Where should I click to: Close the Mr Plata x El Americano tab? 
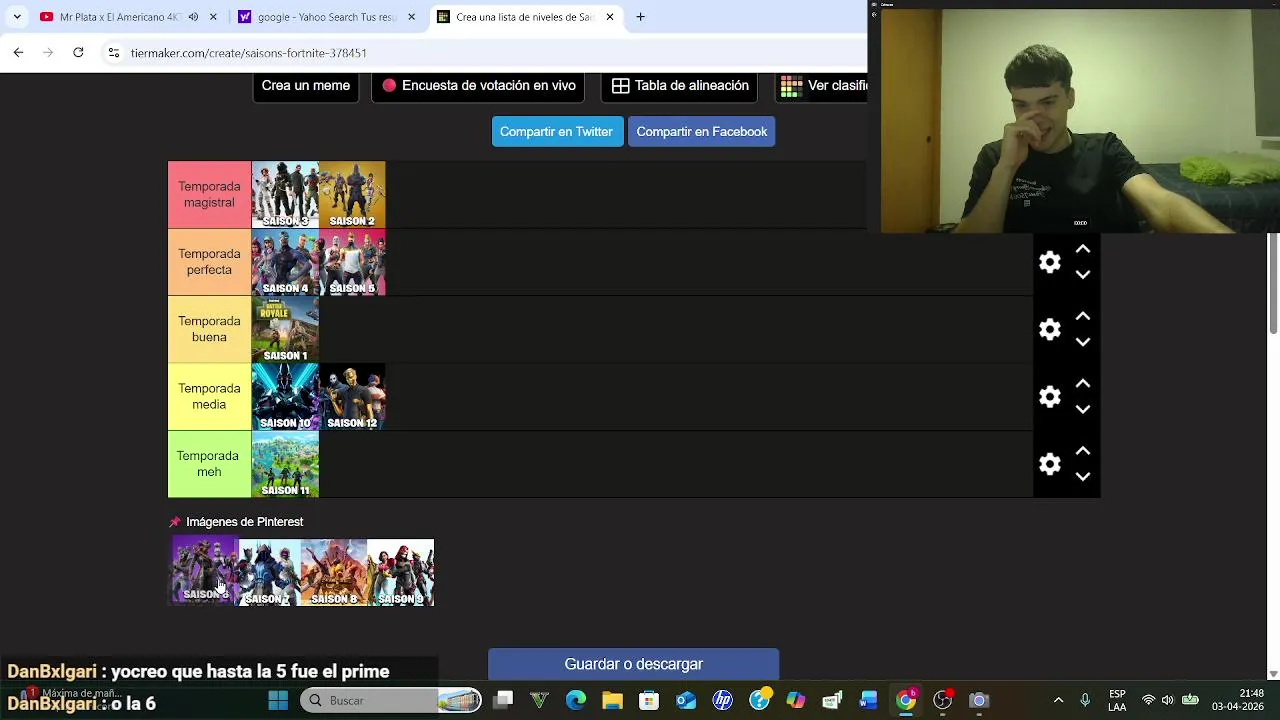[x=213, y=17]
